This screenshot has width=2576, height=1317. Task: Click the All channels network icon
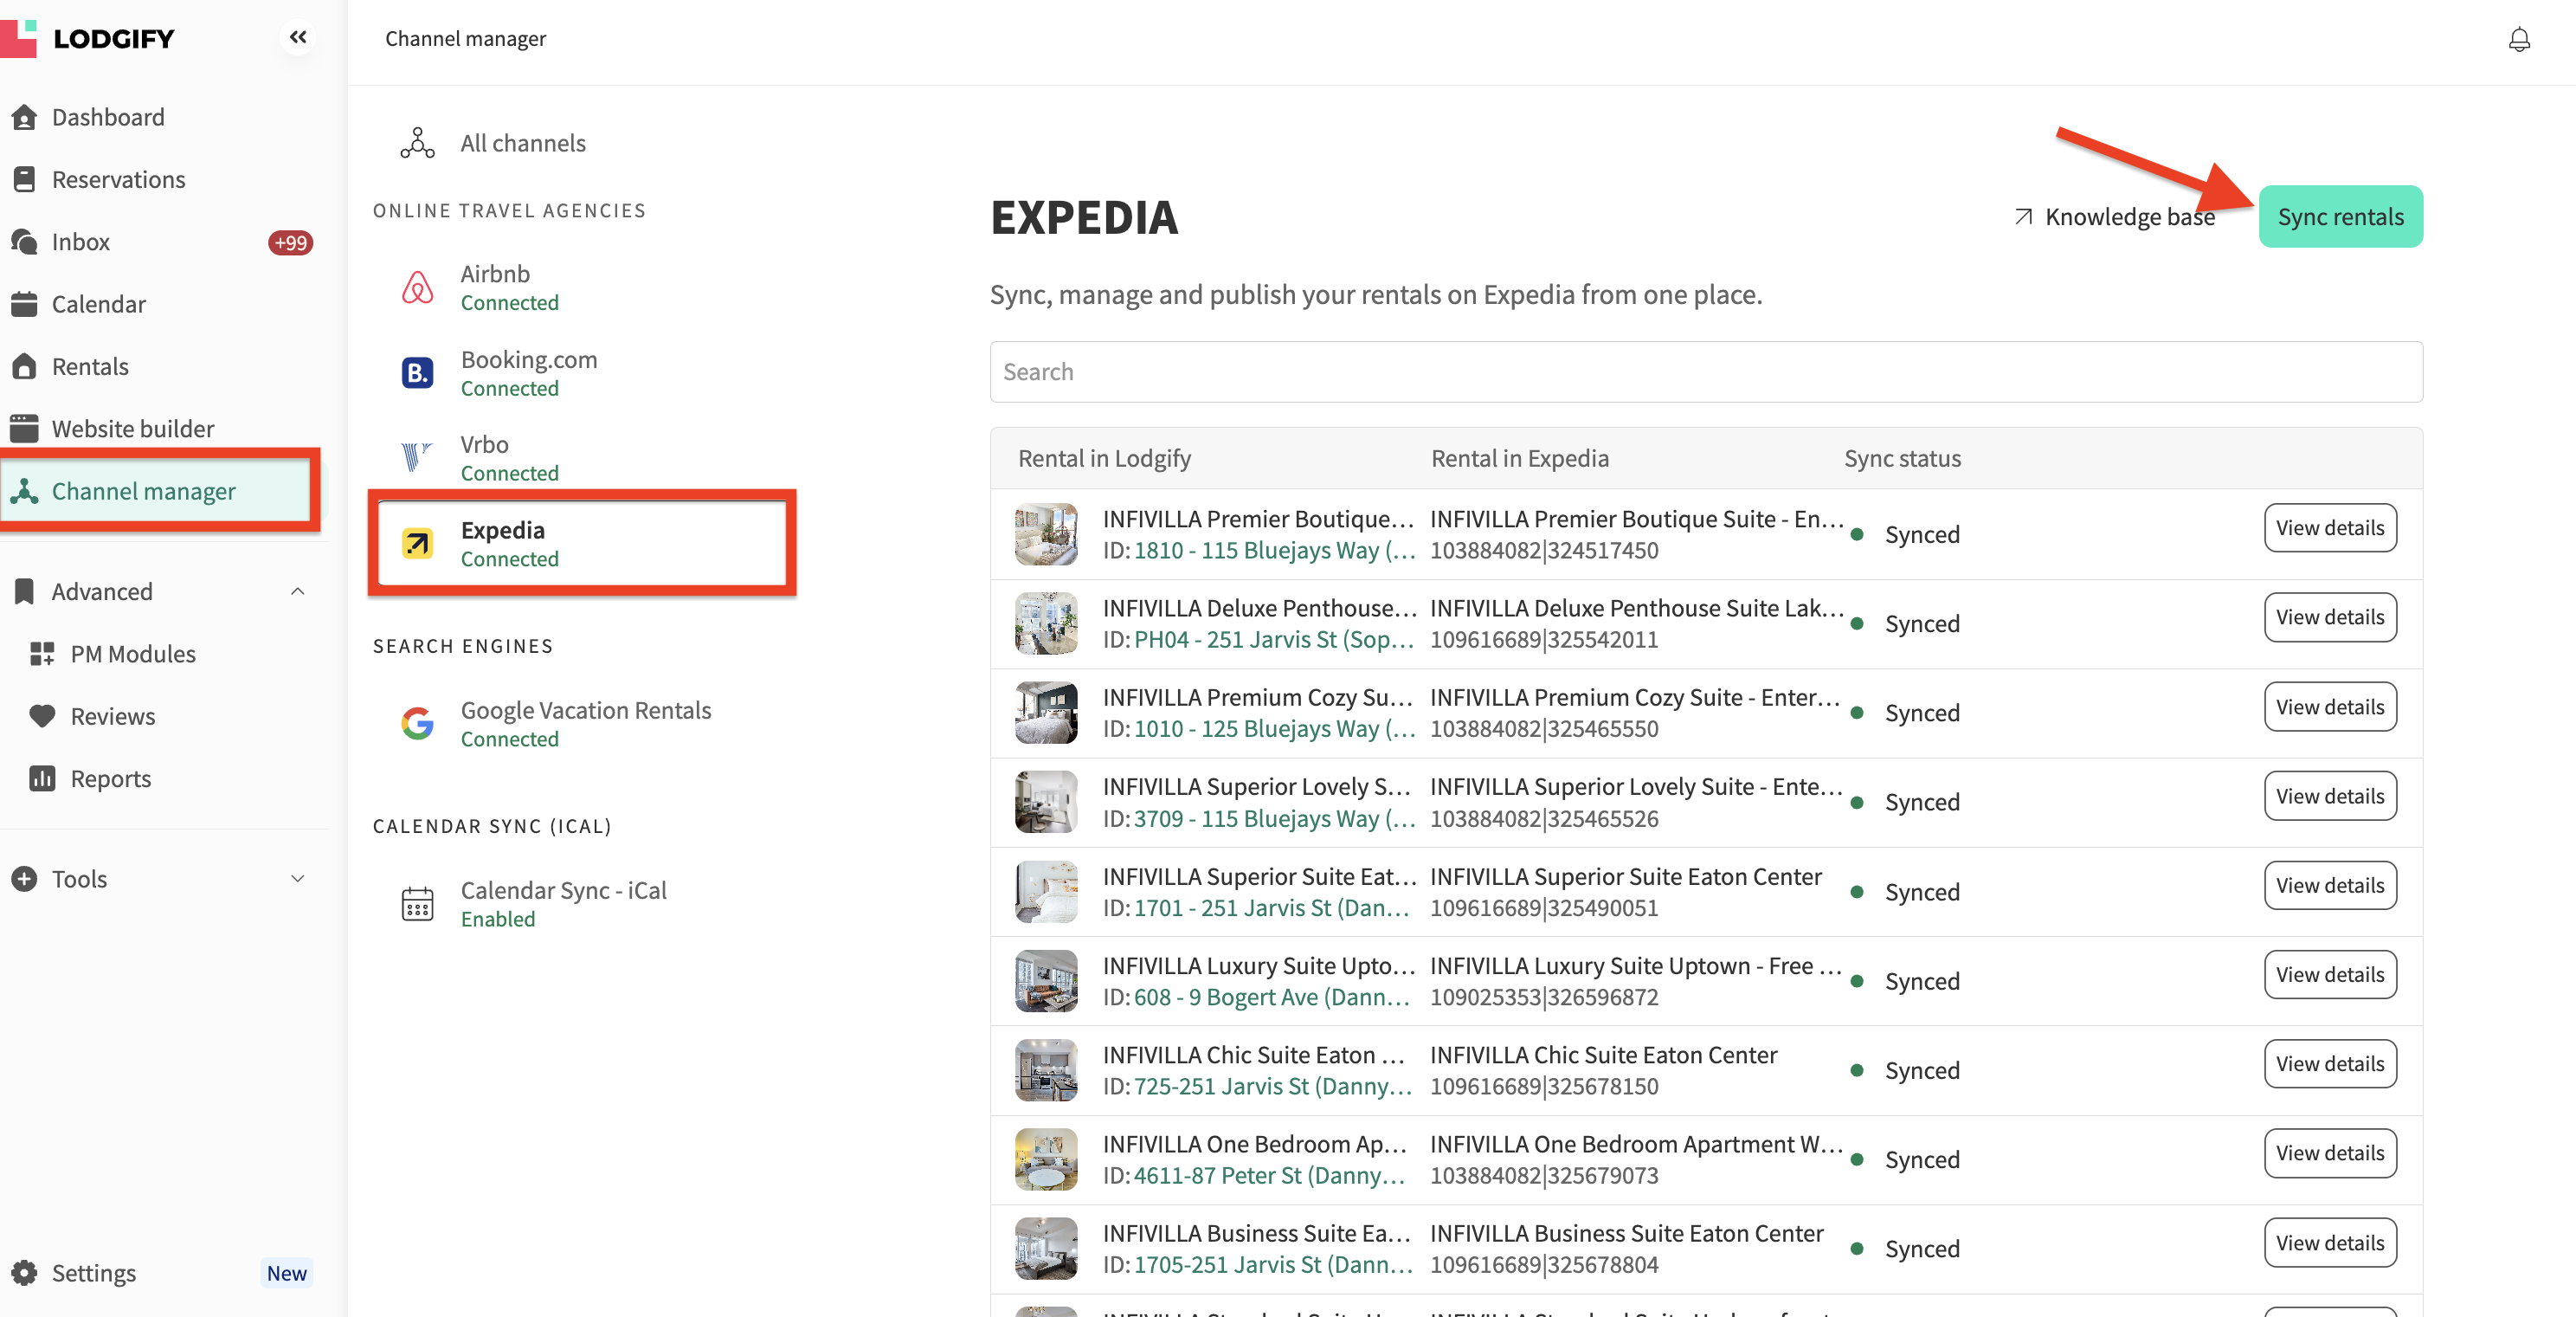pyautogui.click(x=417, y=143)
